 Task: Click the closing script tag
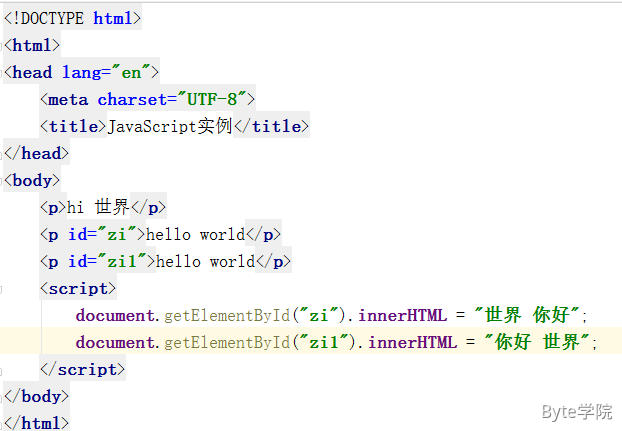coord(82,369)
